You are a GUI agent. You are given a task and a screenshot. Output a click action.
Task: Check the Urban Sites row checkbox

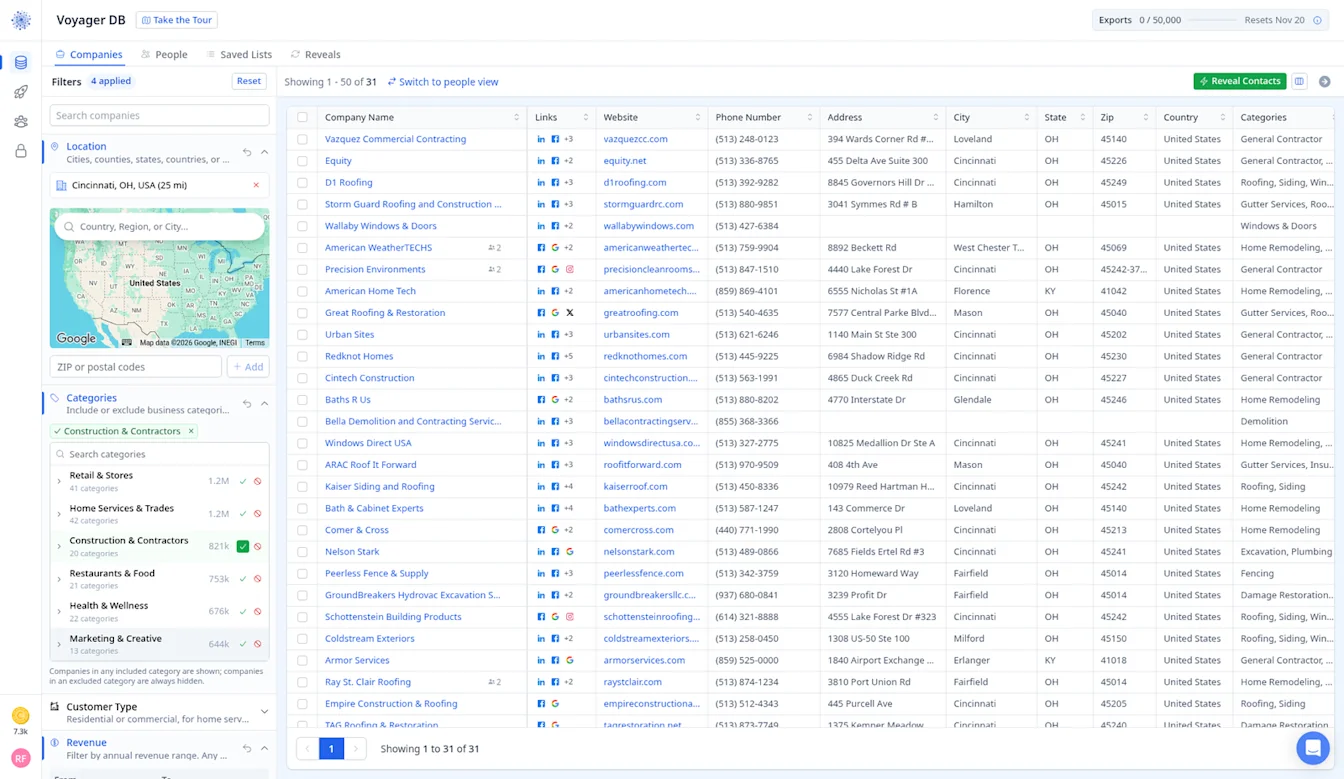303,335
